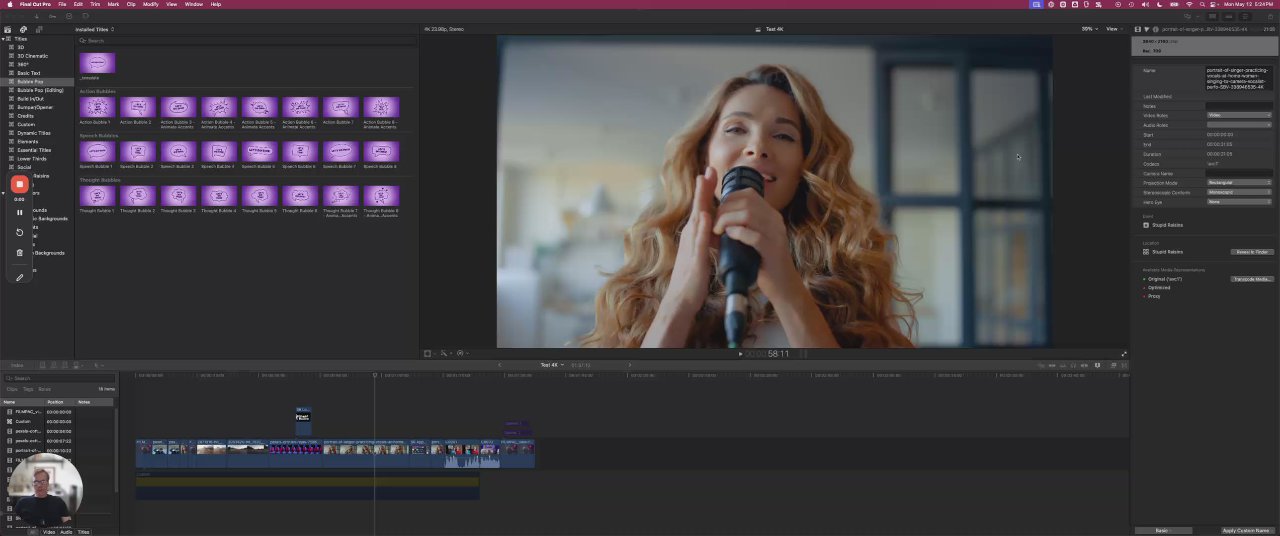The width and height of the screenshot is (1280, 536).
Task: Delete recording using trash icon
Action: coord(19,253)
